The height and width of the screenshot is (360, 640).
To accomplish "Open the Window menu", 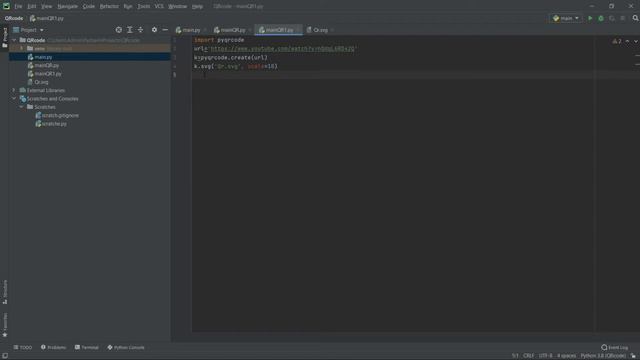I will (x=178, y=6).
